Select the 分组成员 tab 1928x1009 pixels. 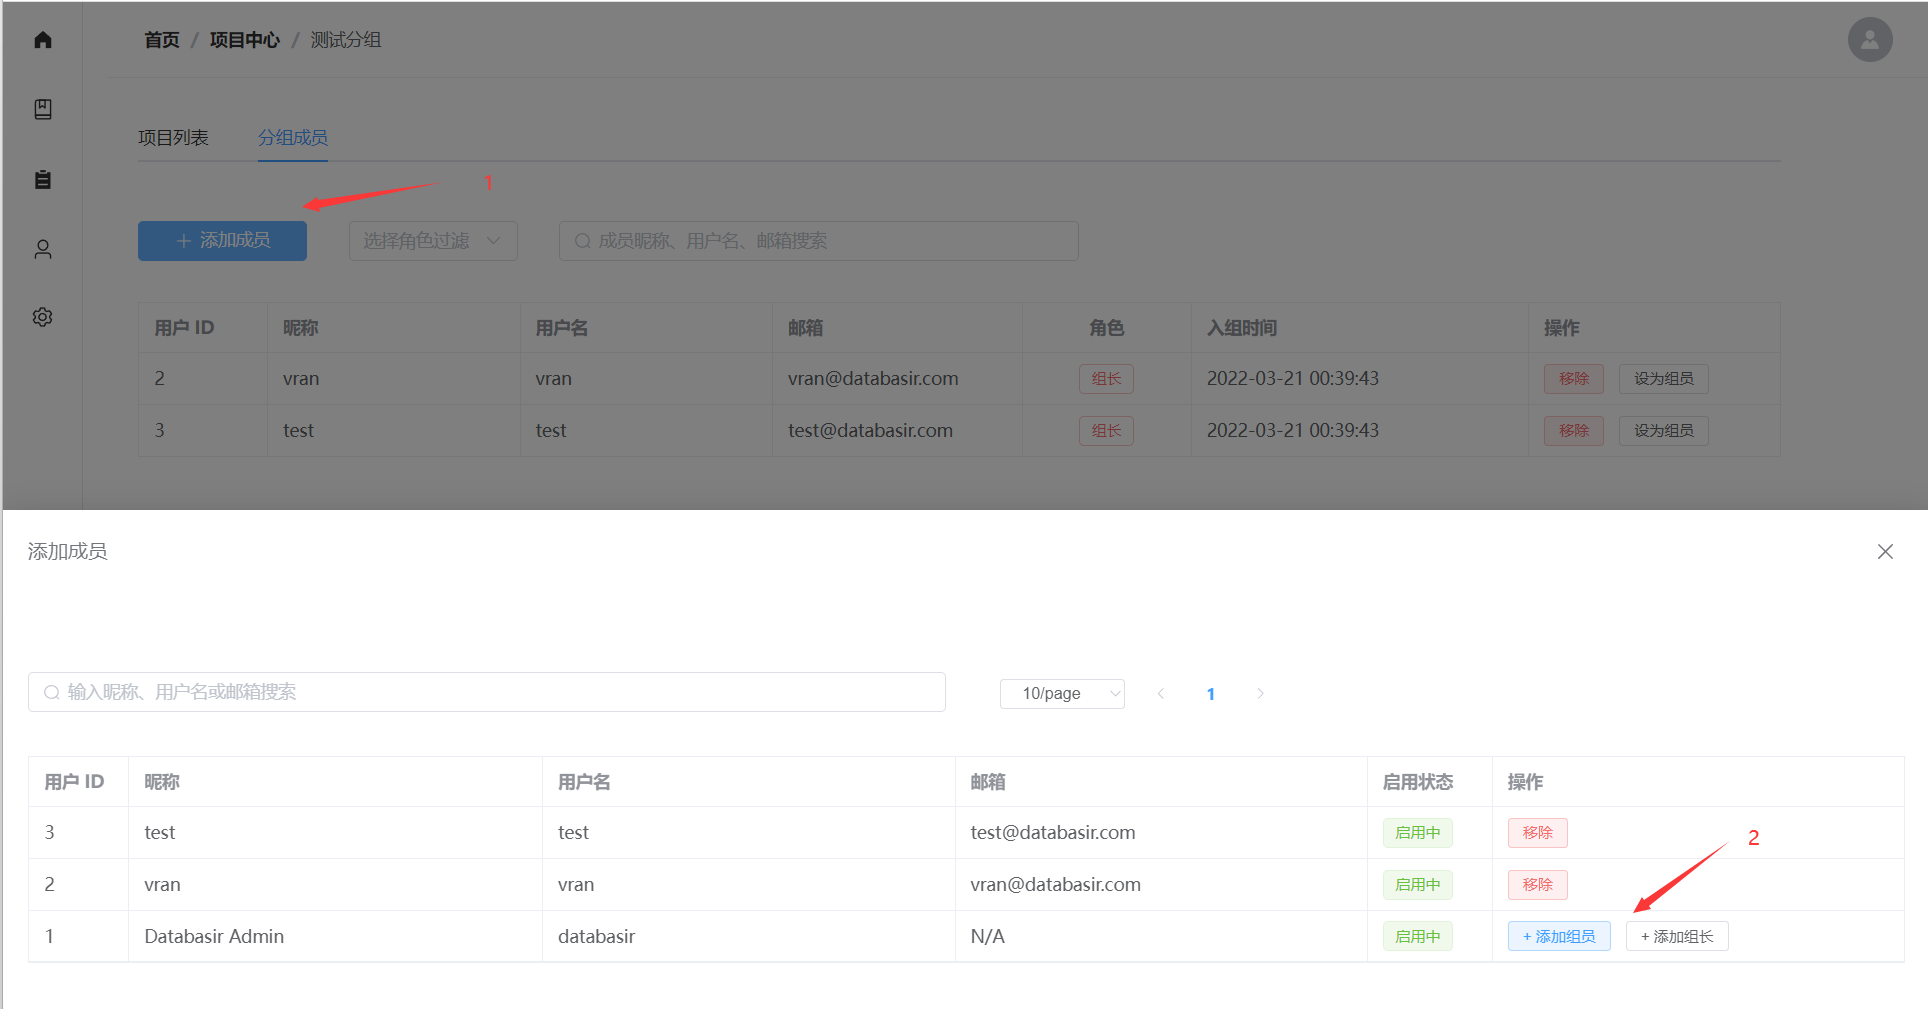pos(293,138)
